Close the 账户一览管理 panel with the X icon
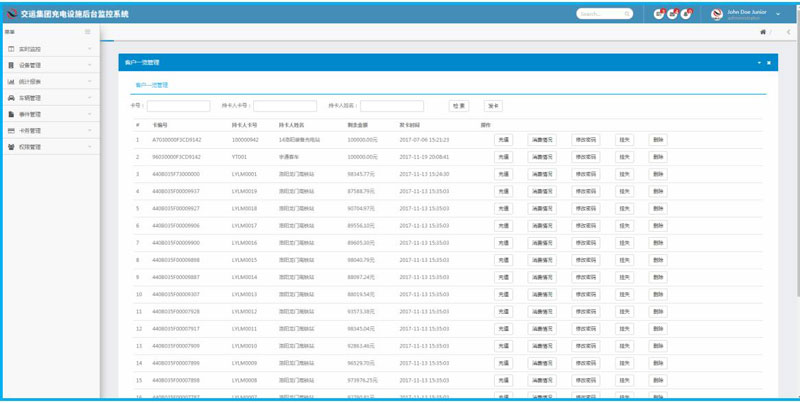The width and height of the screenshot is (800, 403). click(x=769, y=62)
